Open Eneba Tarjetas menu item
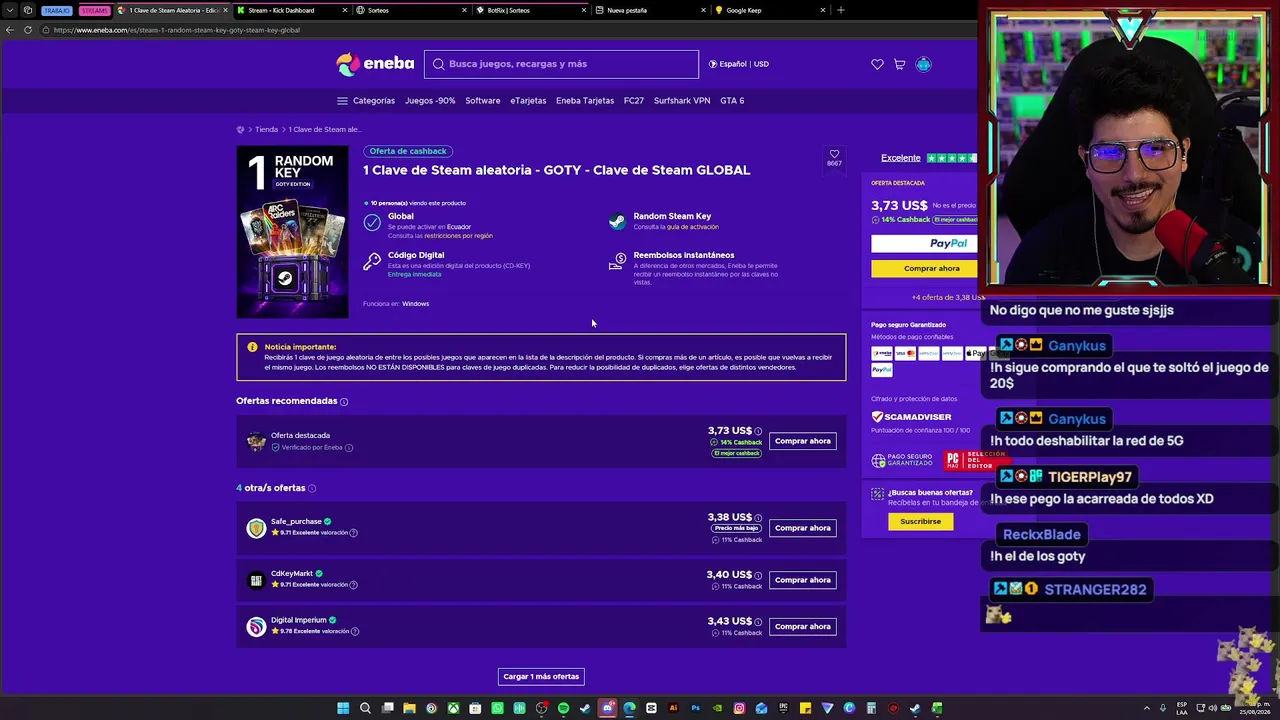This screenshot has width=1280, height=720. click(x=585, y=101)
